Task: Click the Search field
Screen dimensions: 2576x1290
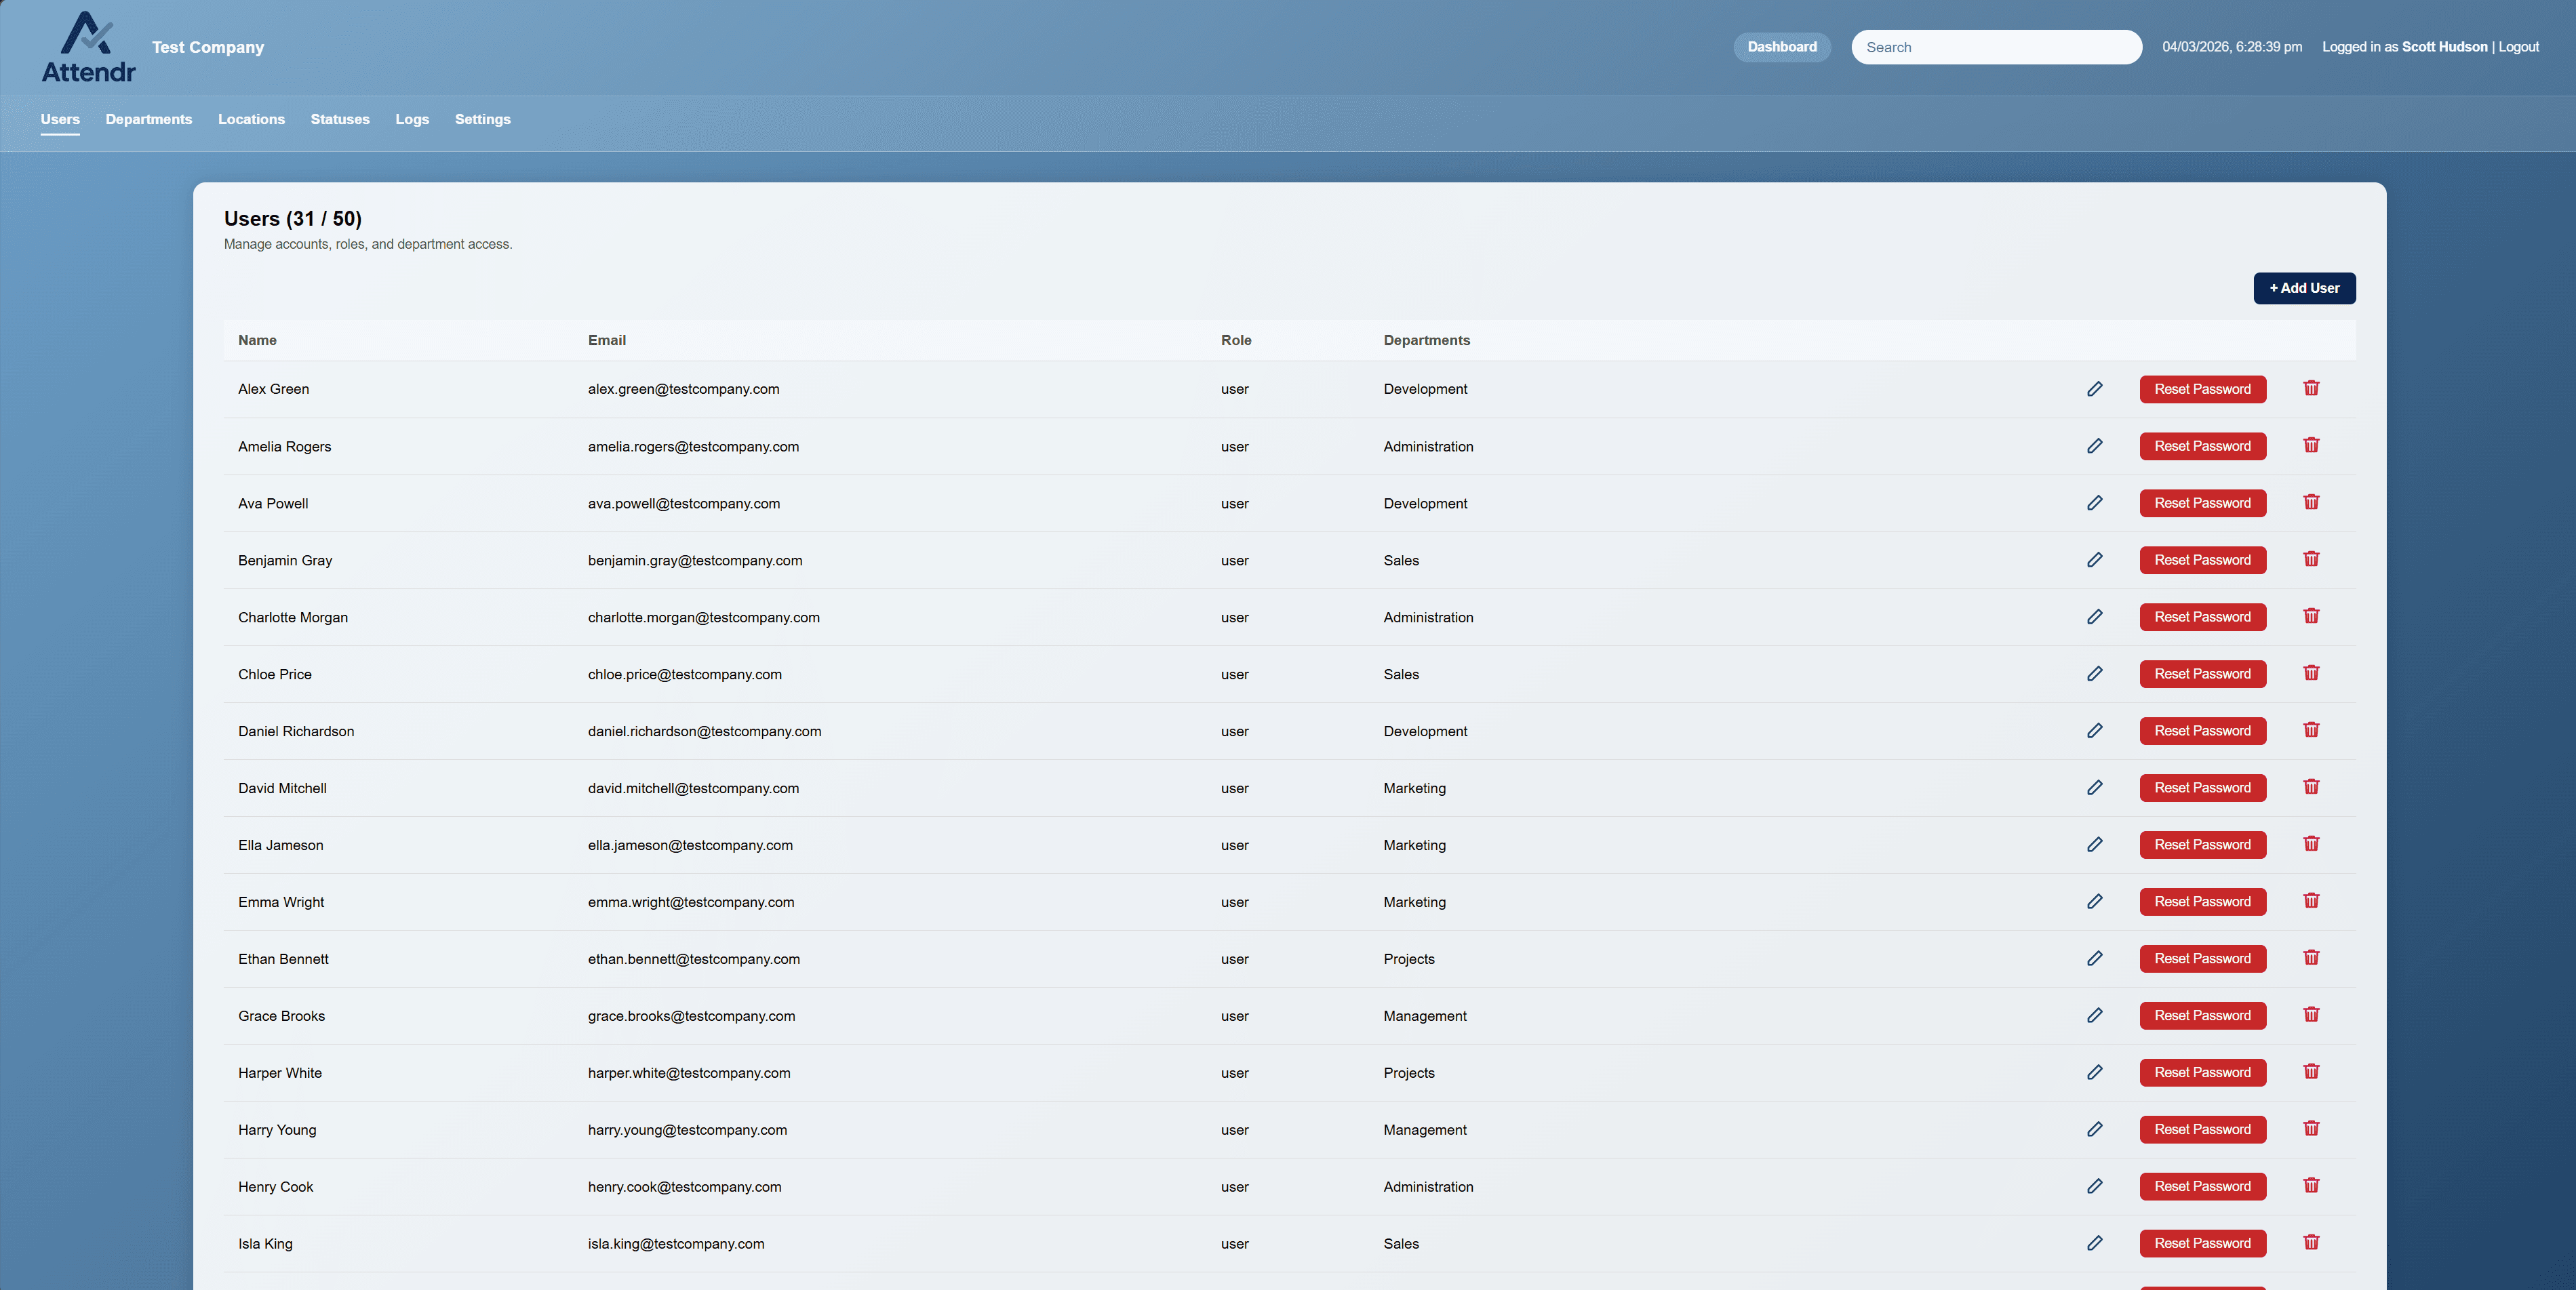Action: point(1995,46)
